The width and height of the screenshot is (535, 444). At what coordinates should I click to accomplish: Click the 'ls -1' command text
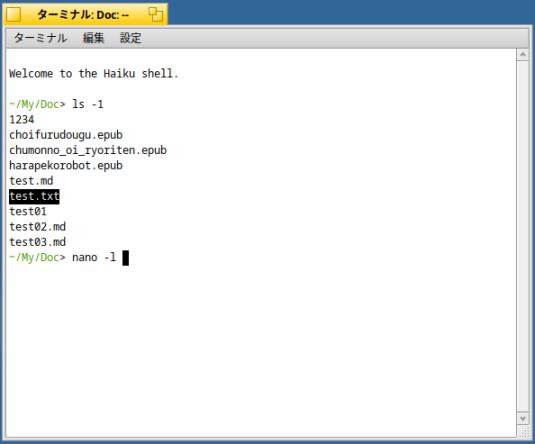tap(88, 104)
